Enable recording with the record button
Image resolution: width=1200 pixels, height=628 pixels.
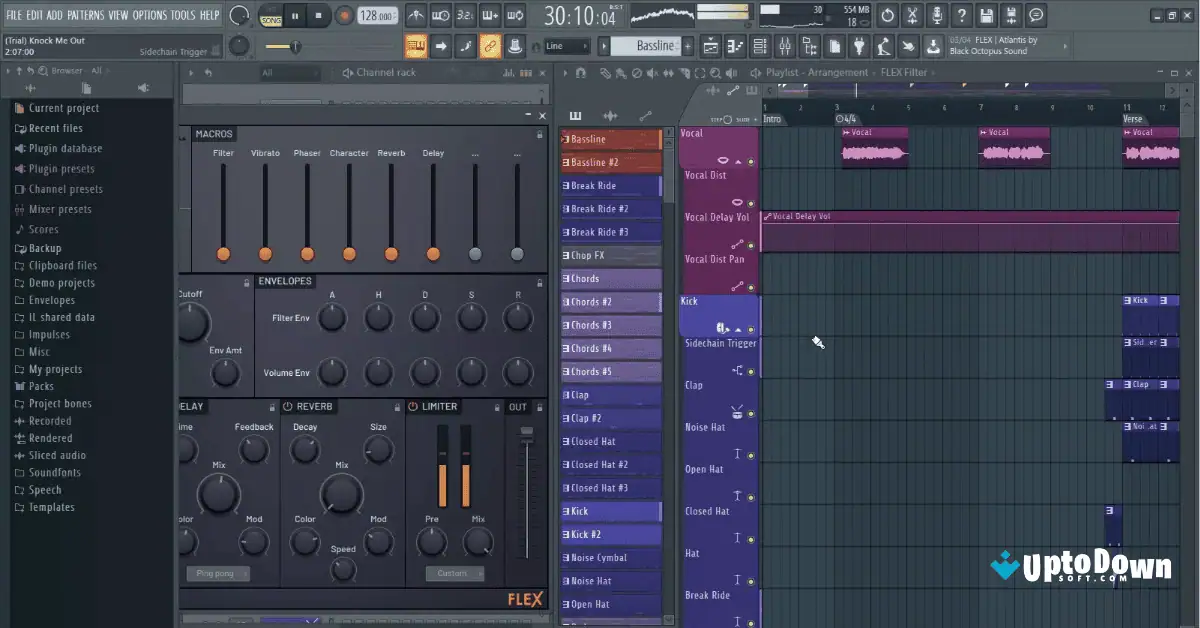(344, 15)
